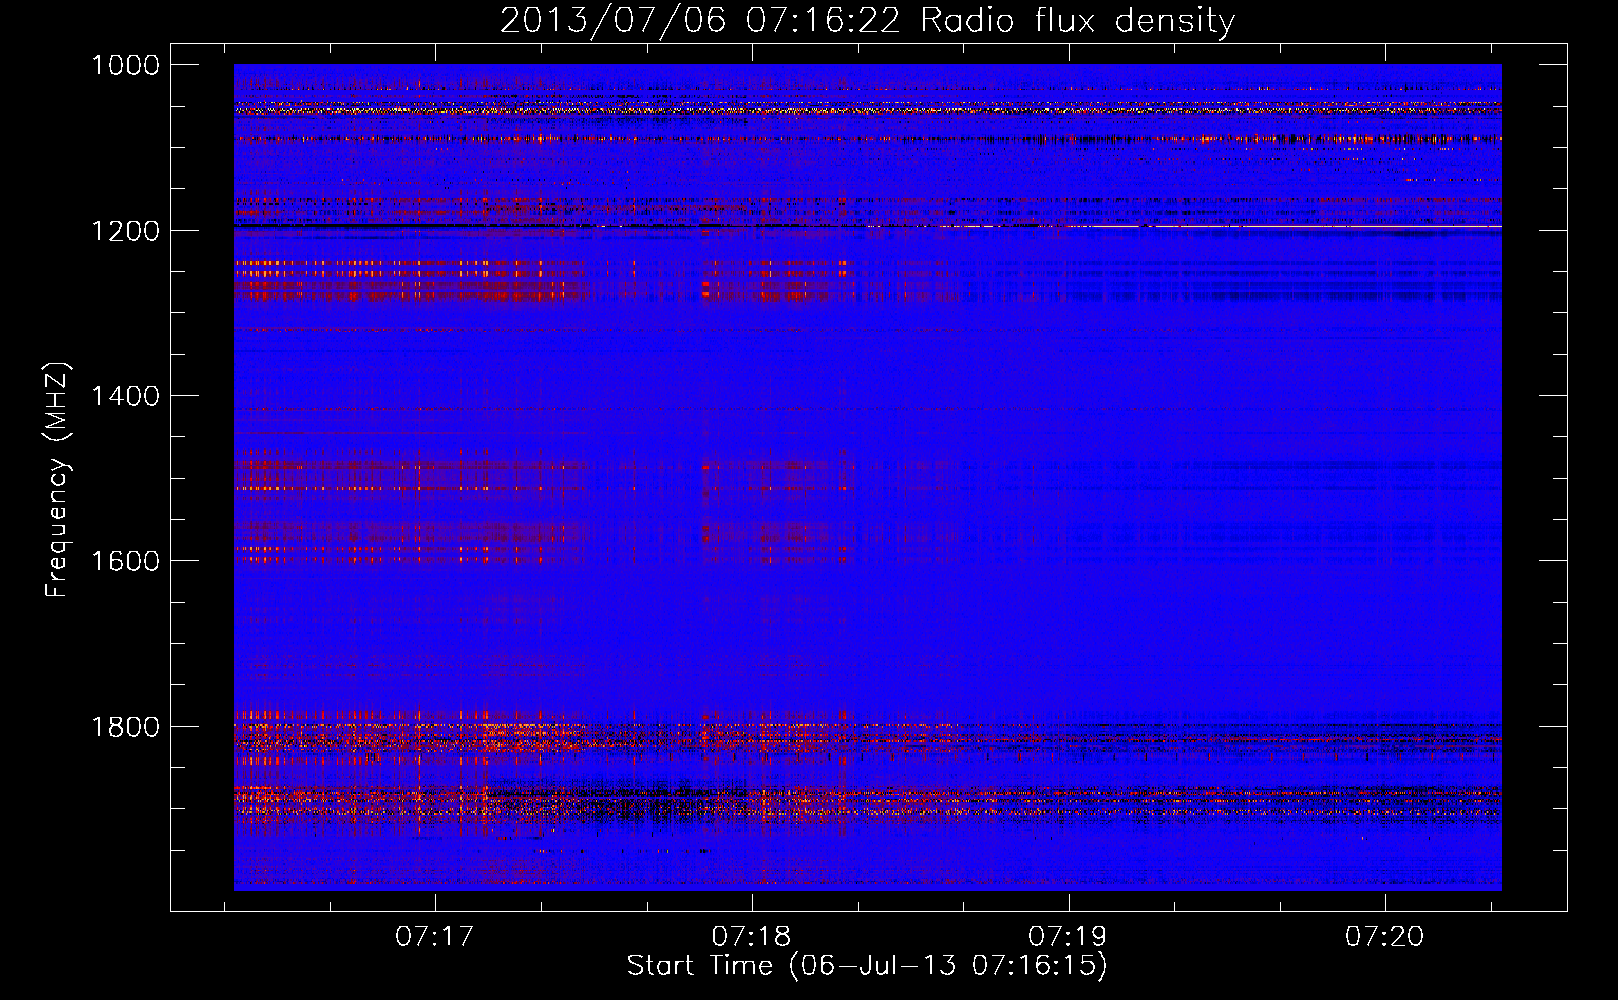Click the 'Start Time (06-Jul-13 07:16:15)' axis title

click(x=867, y=966)
